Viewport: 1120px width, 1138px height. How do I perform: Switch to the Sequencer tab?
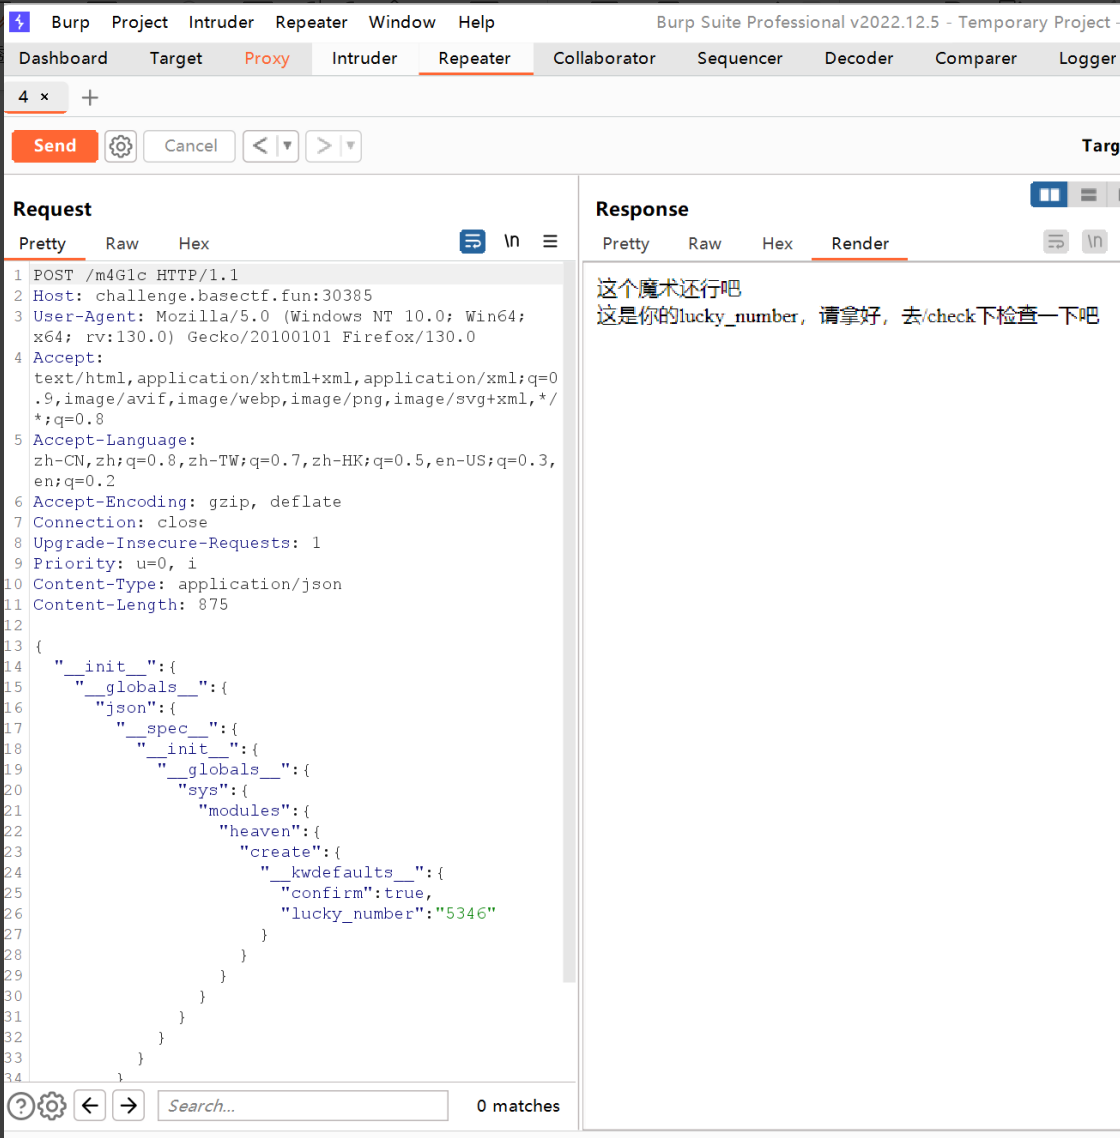pyautogui.click(x=740, y=58)
